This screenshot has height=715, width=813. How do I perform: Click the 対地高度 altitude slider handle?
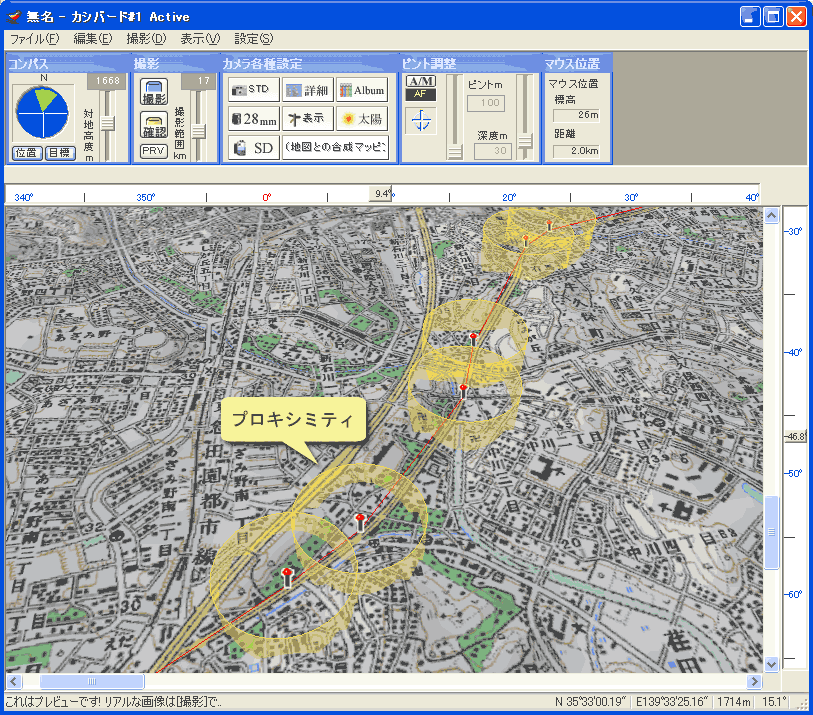(108, 124)
